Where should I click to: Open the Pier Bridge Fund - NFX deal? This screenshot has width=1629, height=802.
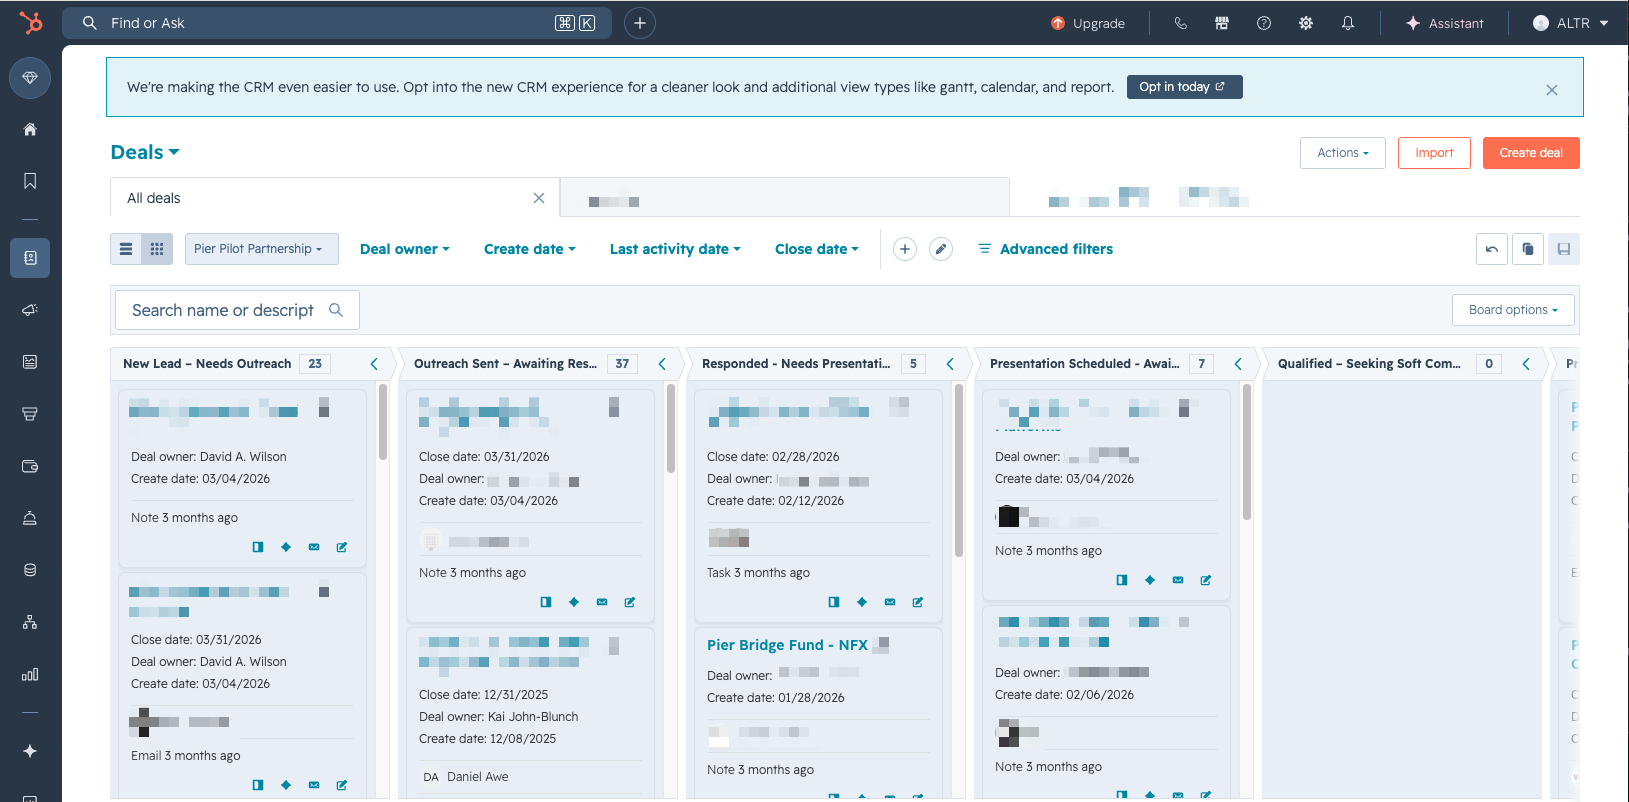(787, 645)
